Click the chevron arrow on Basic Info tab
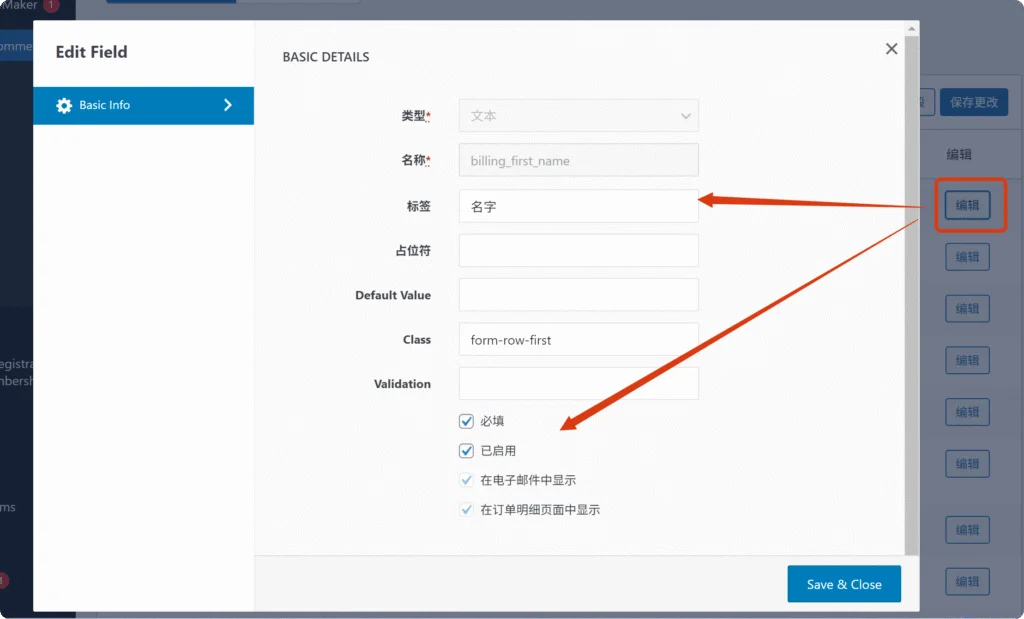Viewport: 1024px width, 619px height. (228, 105)
